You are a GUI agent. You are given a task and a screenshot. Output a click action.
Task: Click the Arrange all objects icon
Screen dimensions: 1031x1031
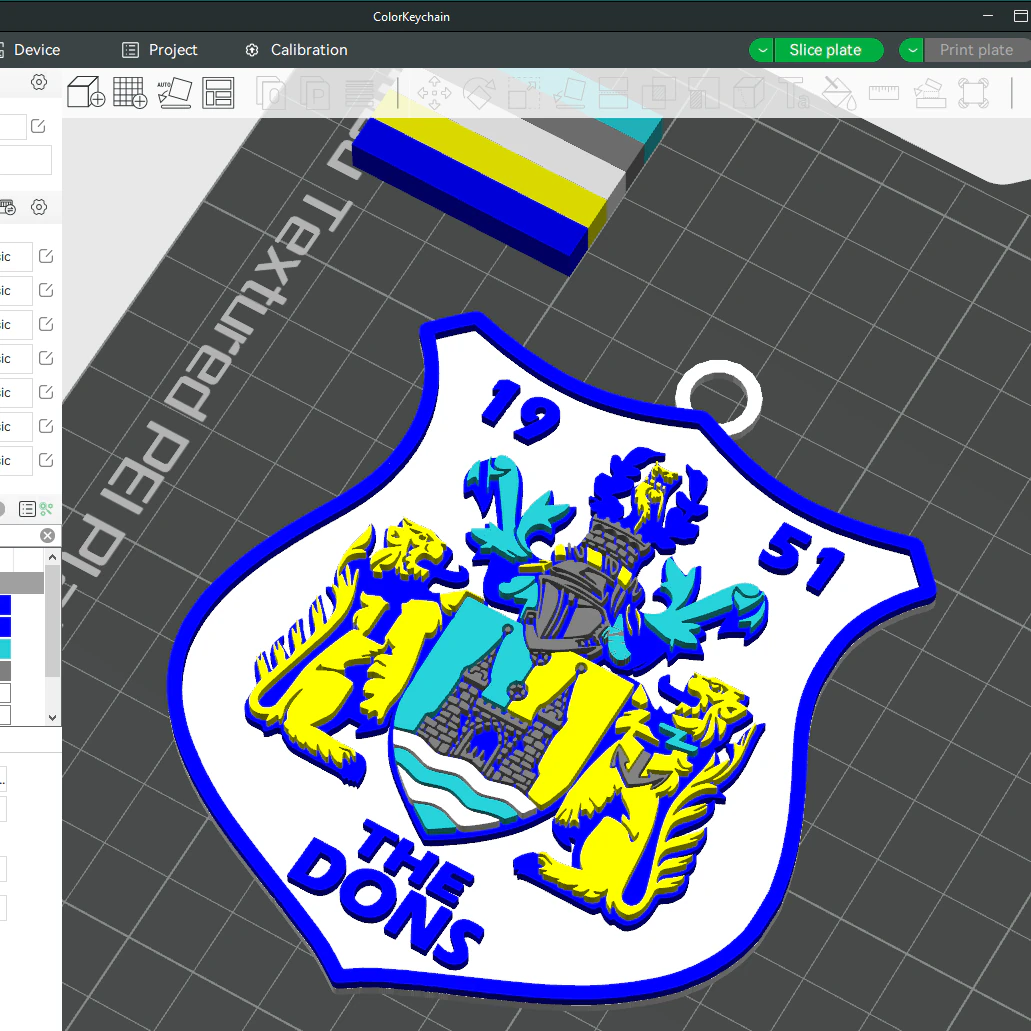point(218,93)
